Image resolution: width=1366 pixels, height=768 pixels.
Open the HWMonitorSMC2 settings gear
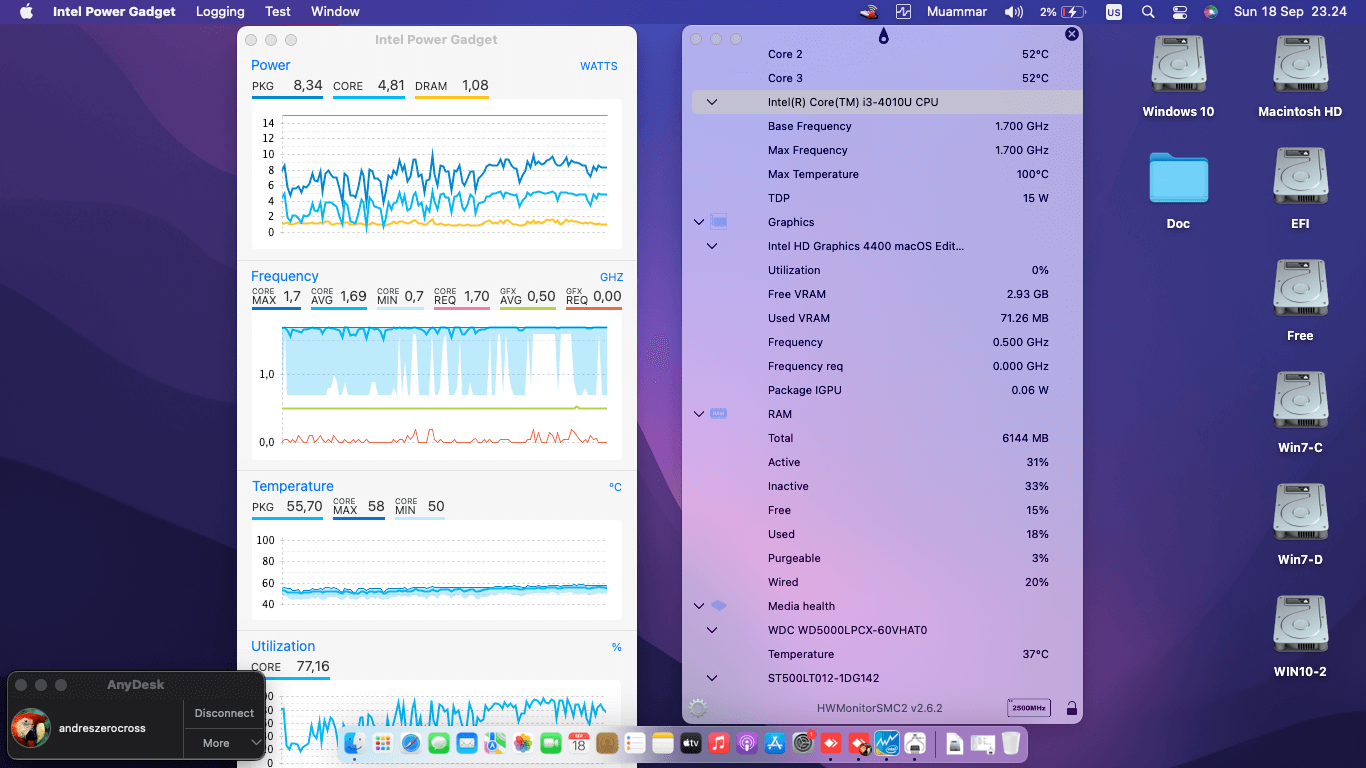tap(698, 708)
